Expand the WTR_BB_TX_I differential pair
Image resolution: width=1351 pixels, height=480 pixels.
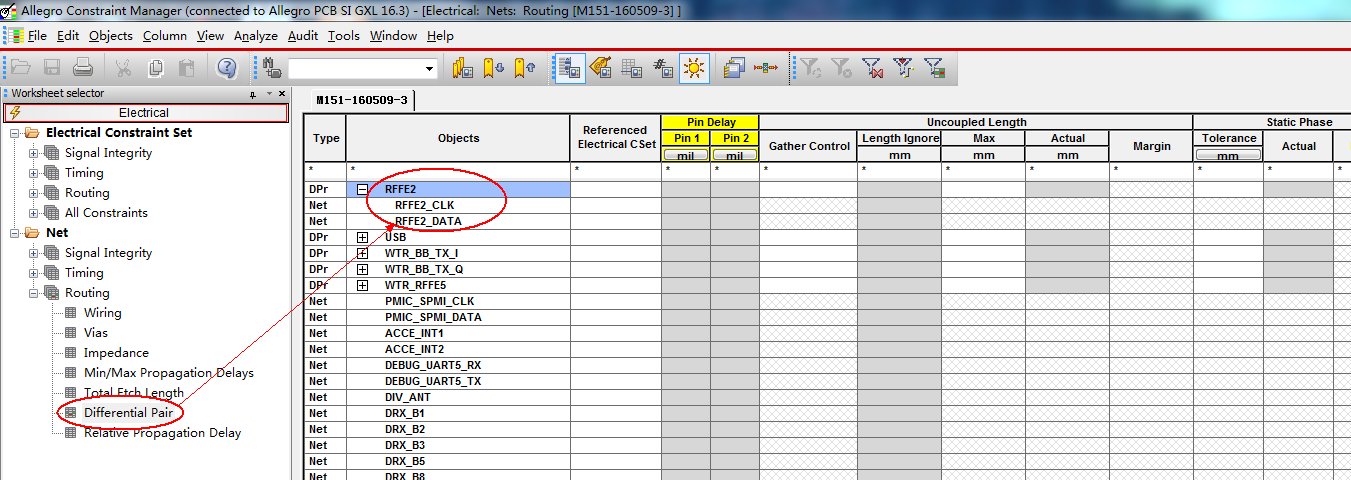tap(363, 253)
